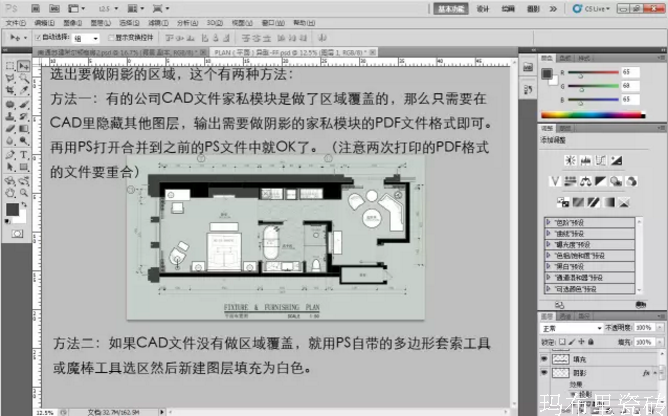668x416 pixels.
Task: Collapse the 阴影 layer effects arrow
Action: [655, 373]
